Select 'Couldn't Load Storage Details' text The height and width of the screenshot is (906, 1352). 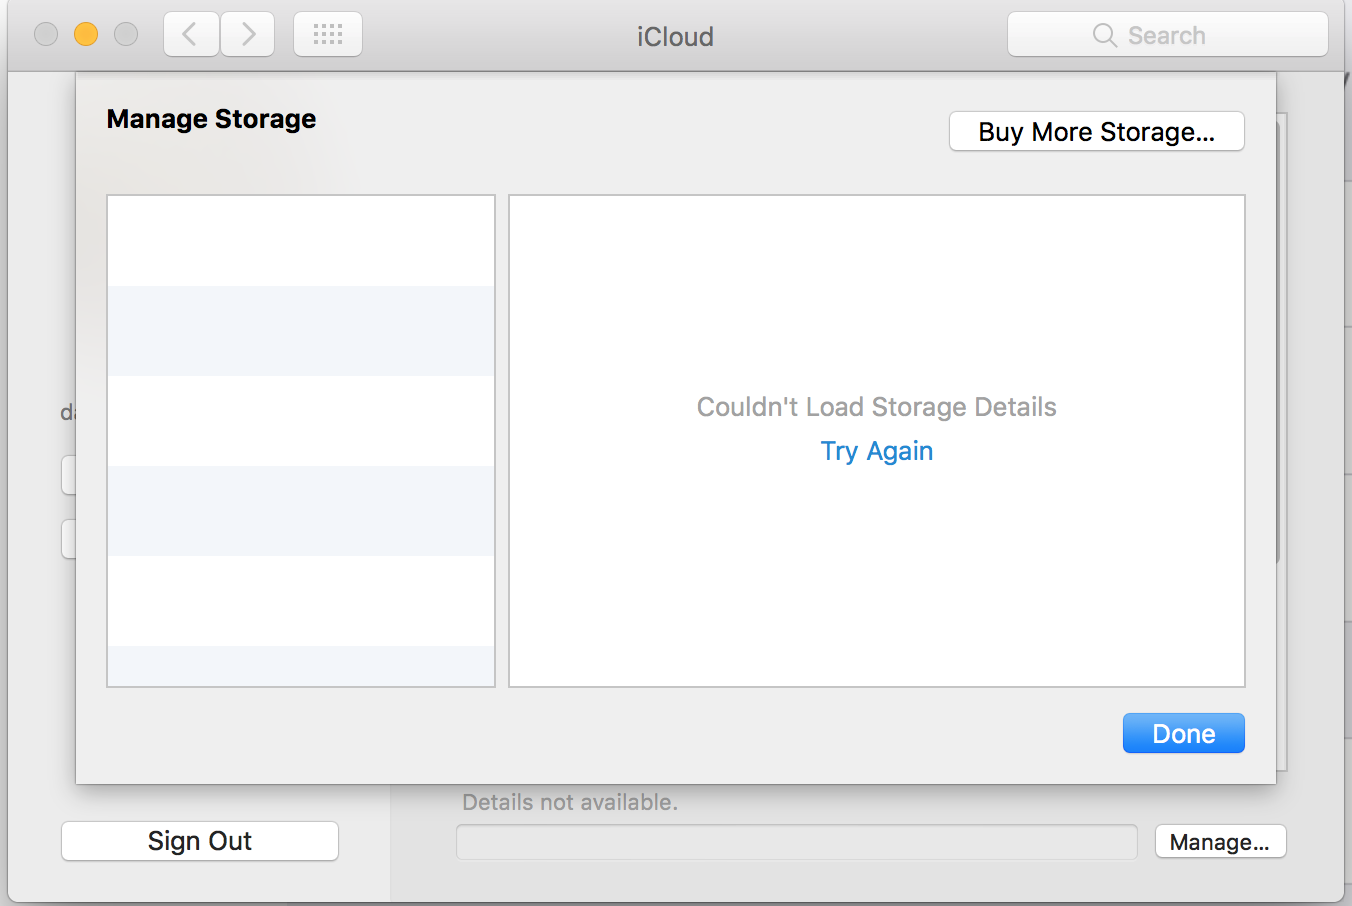point(877,407)
